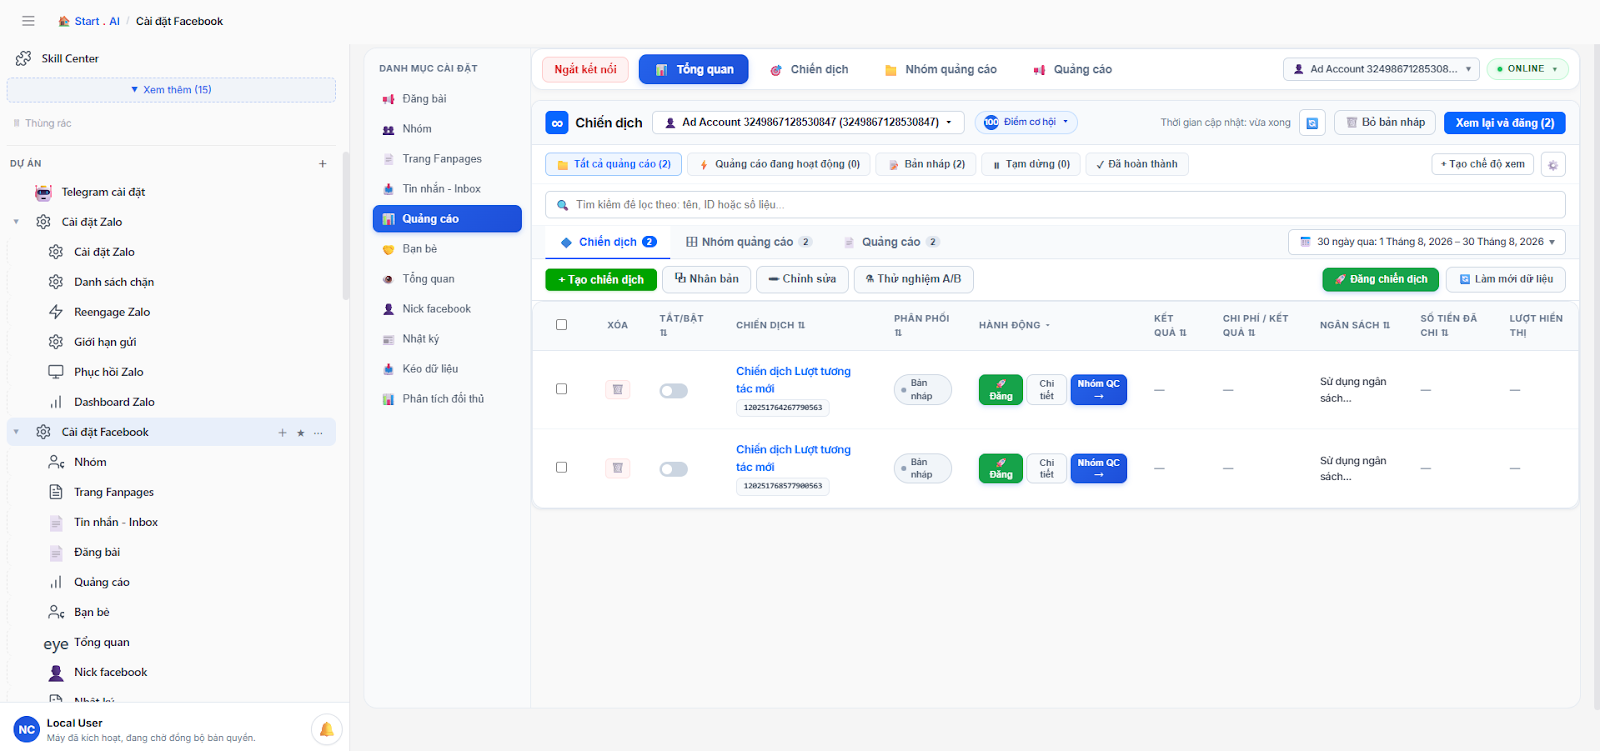Screen dimensions: 1600x751
Task: Open the Skill Center icon
Action: tap(24, 58)
